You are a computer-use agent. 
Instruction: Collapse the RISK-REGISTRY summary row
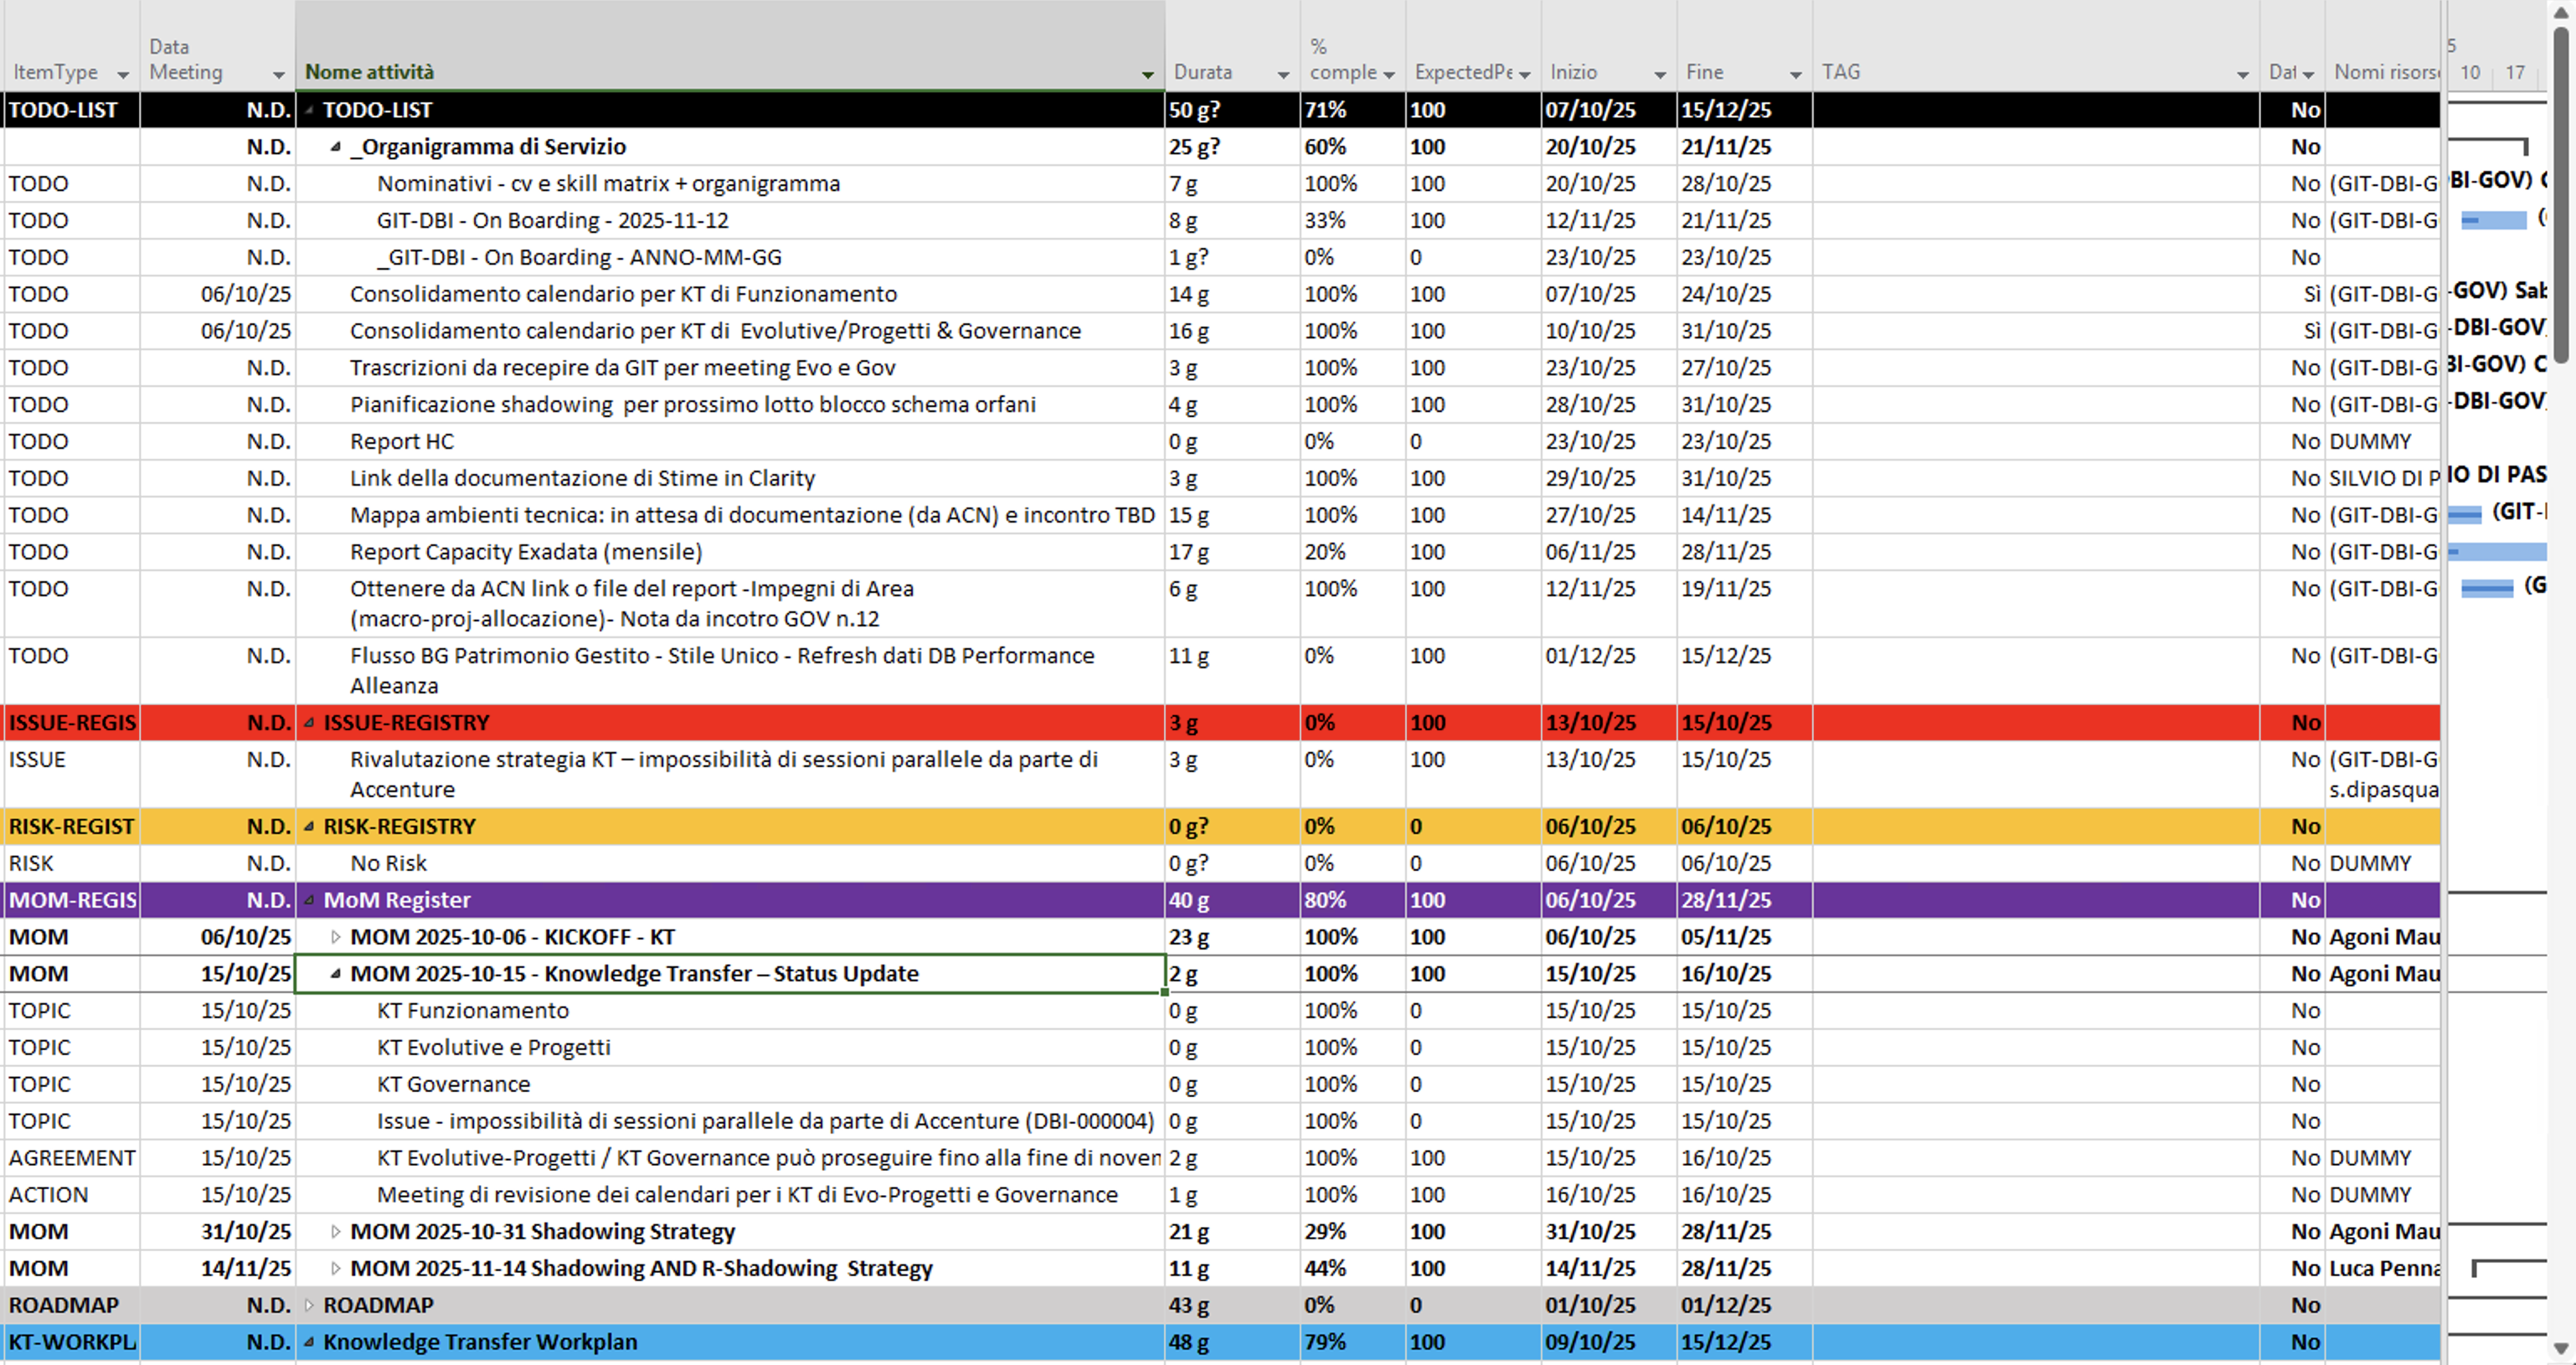coord(309,826)
